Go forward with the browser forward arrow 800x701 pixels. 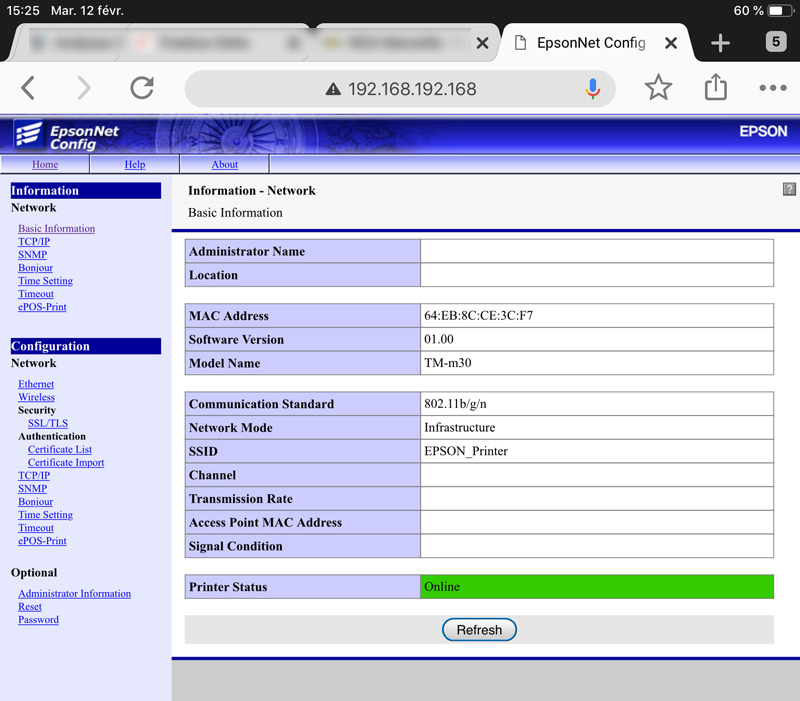[x=84, y=88]
